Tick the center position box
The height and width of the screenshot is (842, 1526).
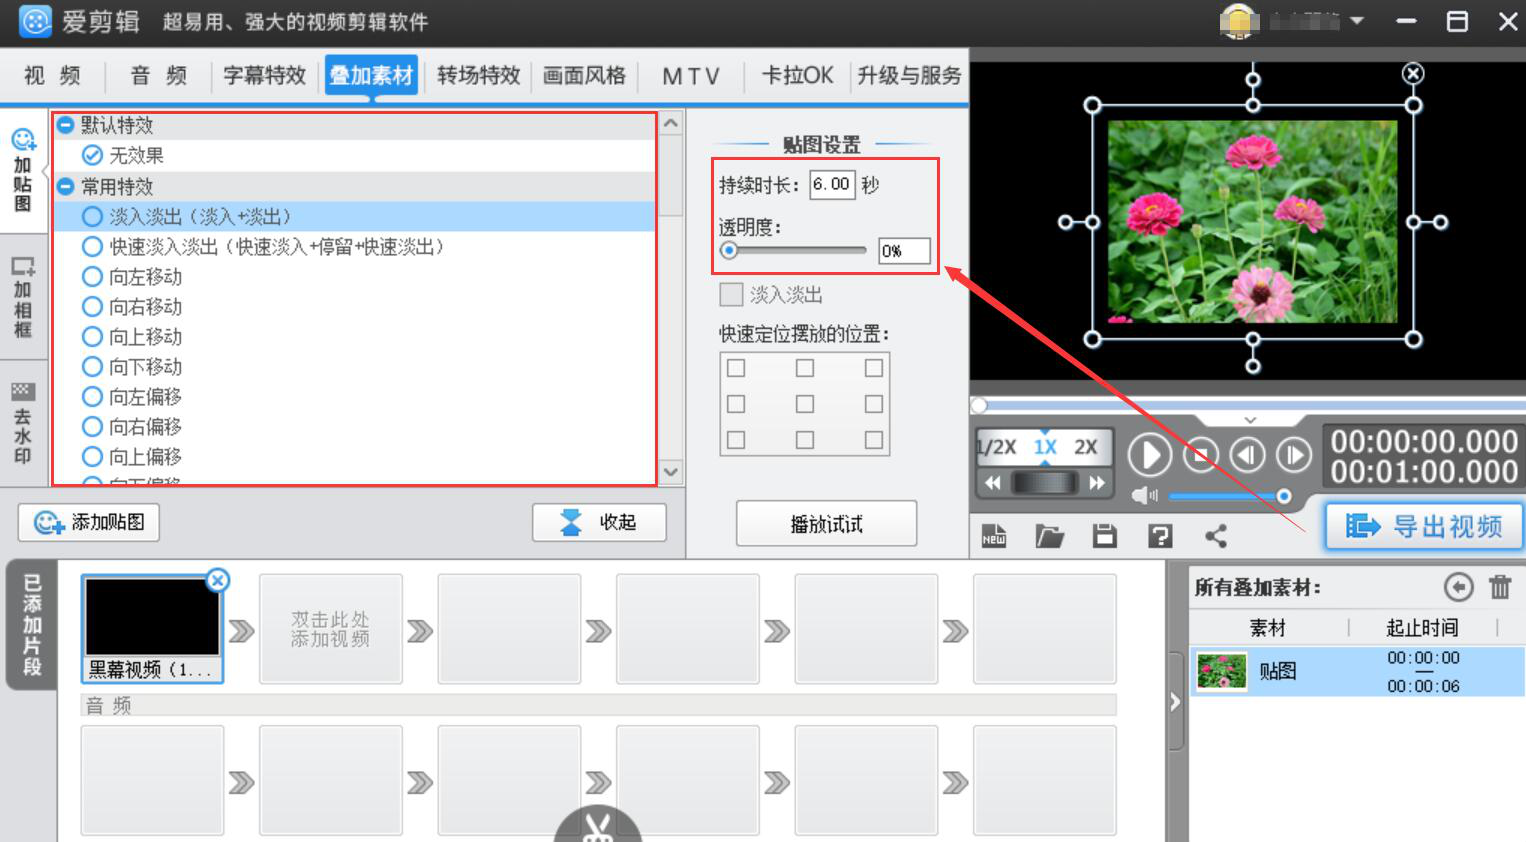pyautogui.click(x=805, y=404)
